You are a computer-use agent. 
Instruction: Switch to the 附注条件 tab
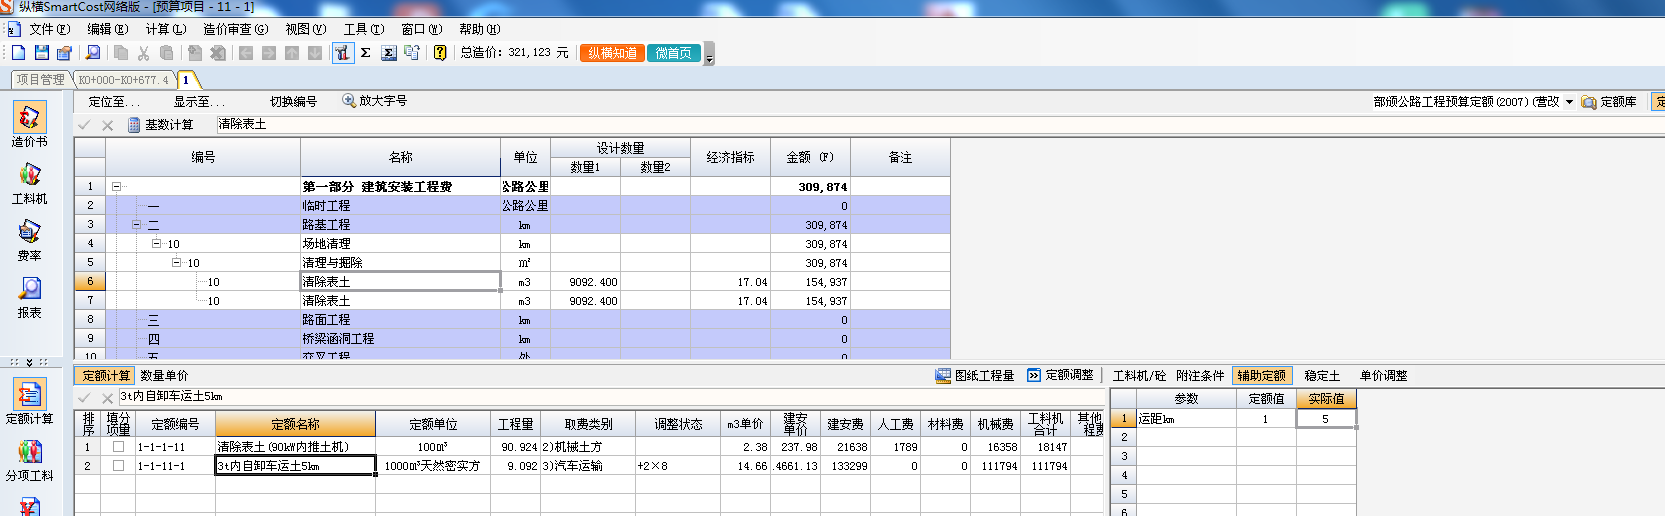(x=1200, y=376)
